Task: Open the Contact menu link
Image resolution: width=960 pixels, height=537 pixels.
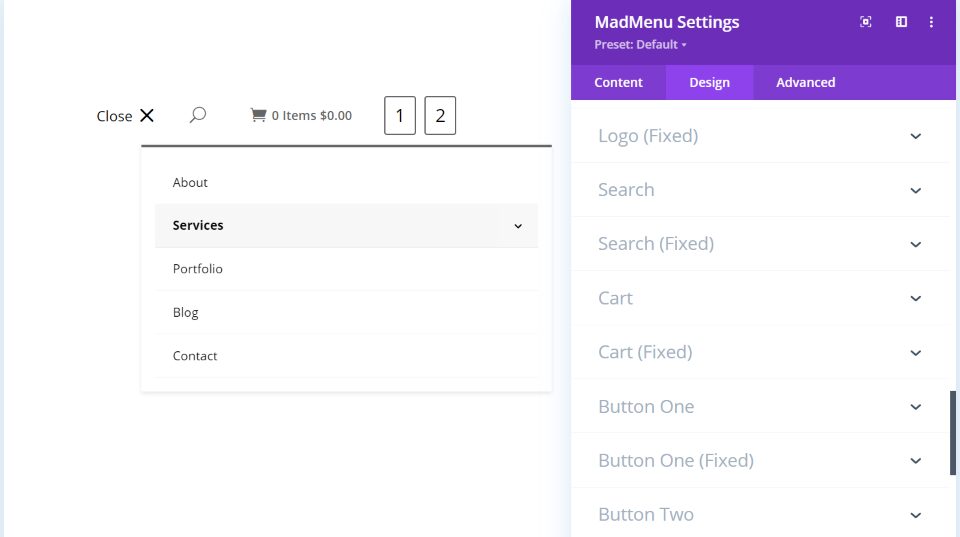Action: [195, 356]
